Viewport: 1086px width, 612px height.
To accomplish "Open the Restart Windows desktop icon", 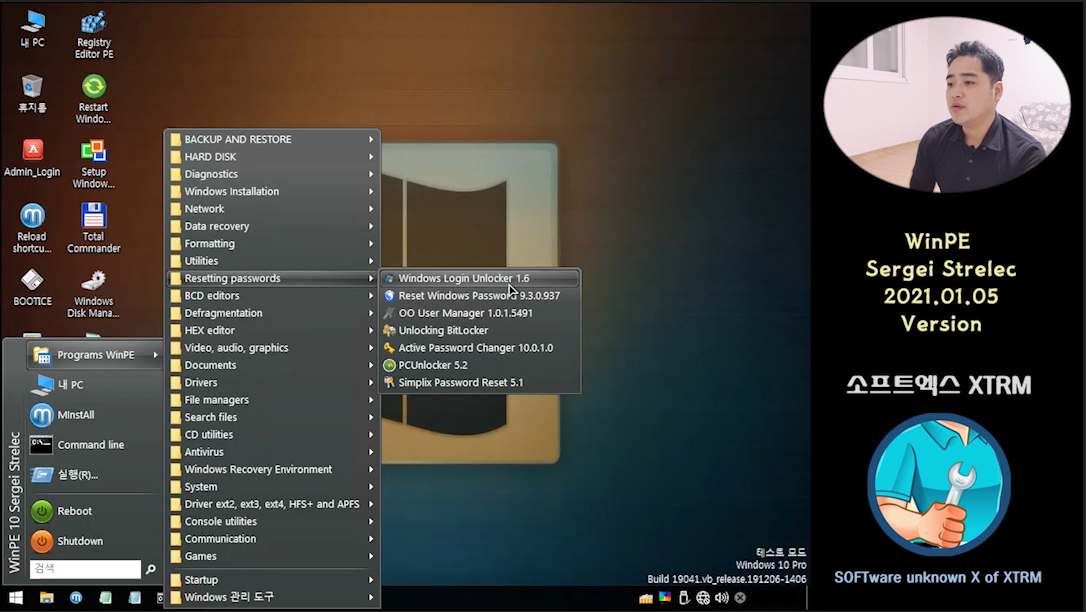I will (94, 99).
